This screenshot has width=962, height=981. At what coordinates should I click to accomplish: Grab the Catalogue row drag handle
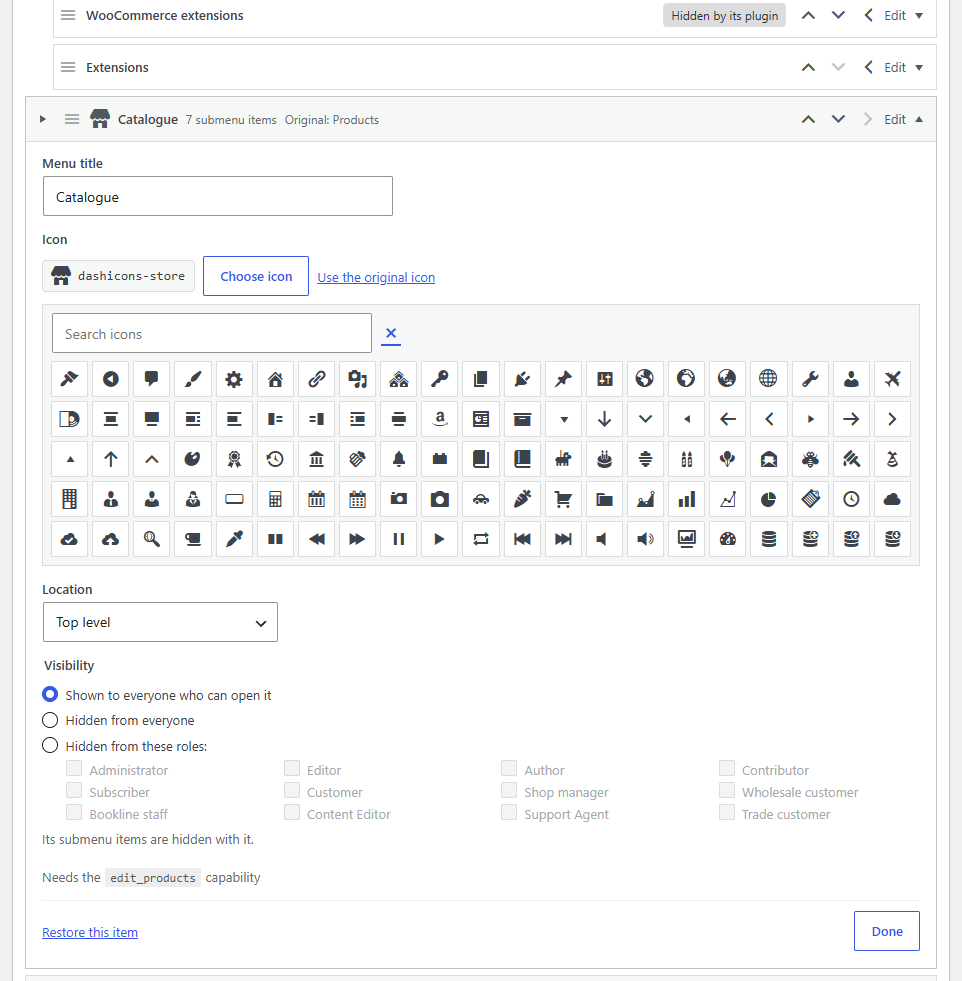[x=72, y=119]
